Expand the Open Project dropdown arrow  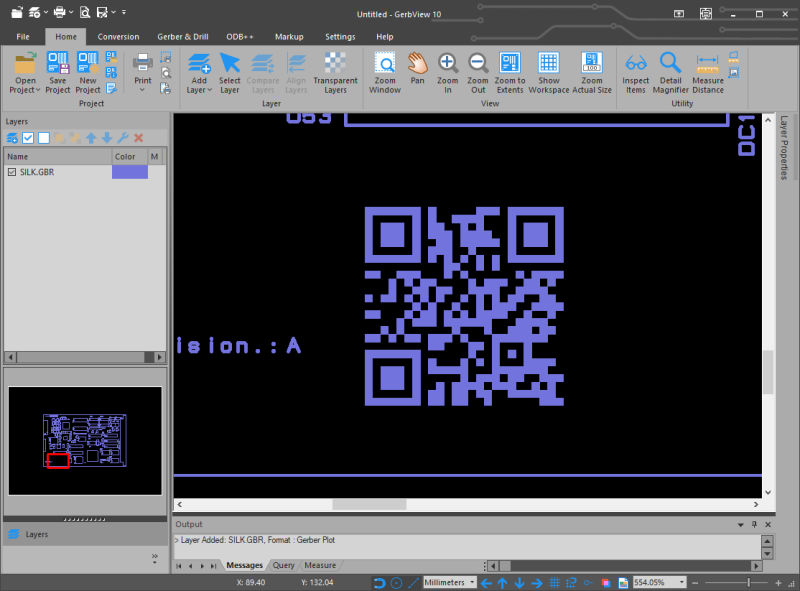tap(38, 90)
